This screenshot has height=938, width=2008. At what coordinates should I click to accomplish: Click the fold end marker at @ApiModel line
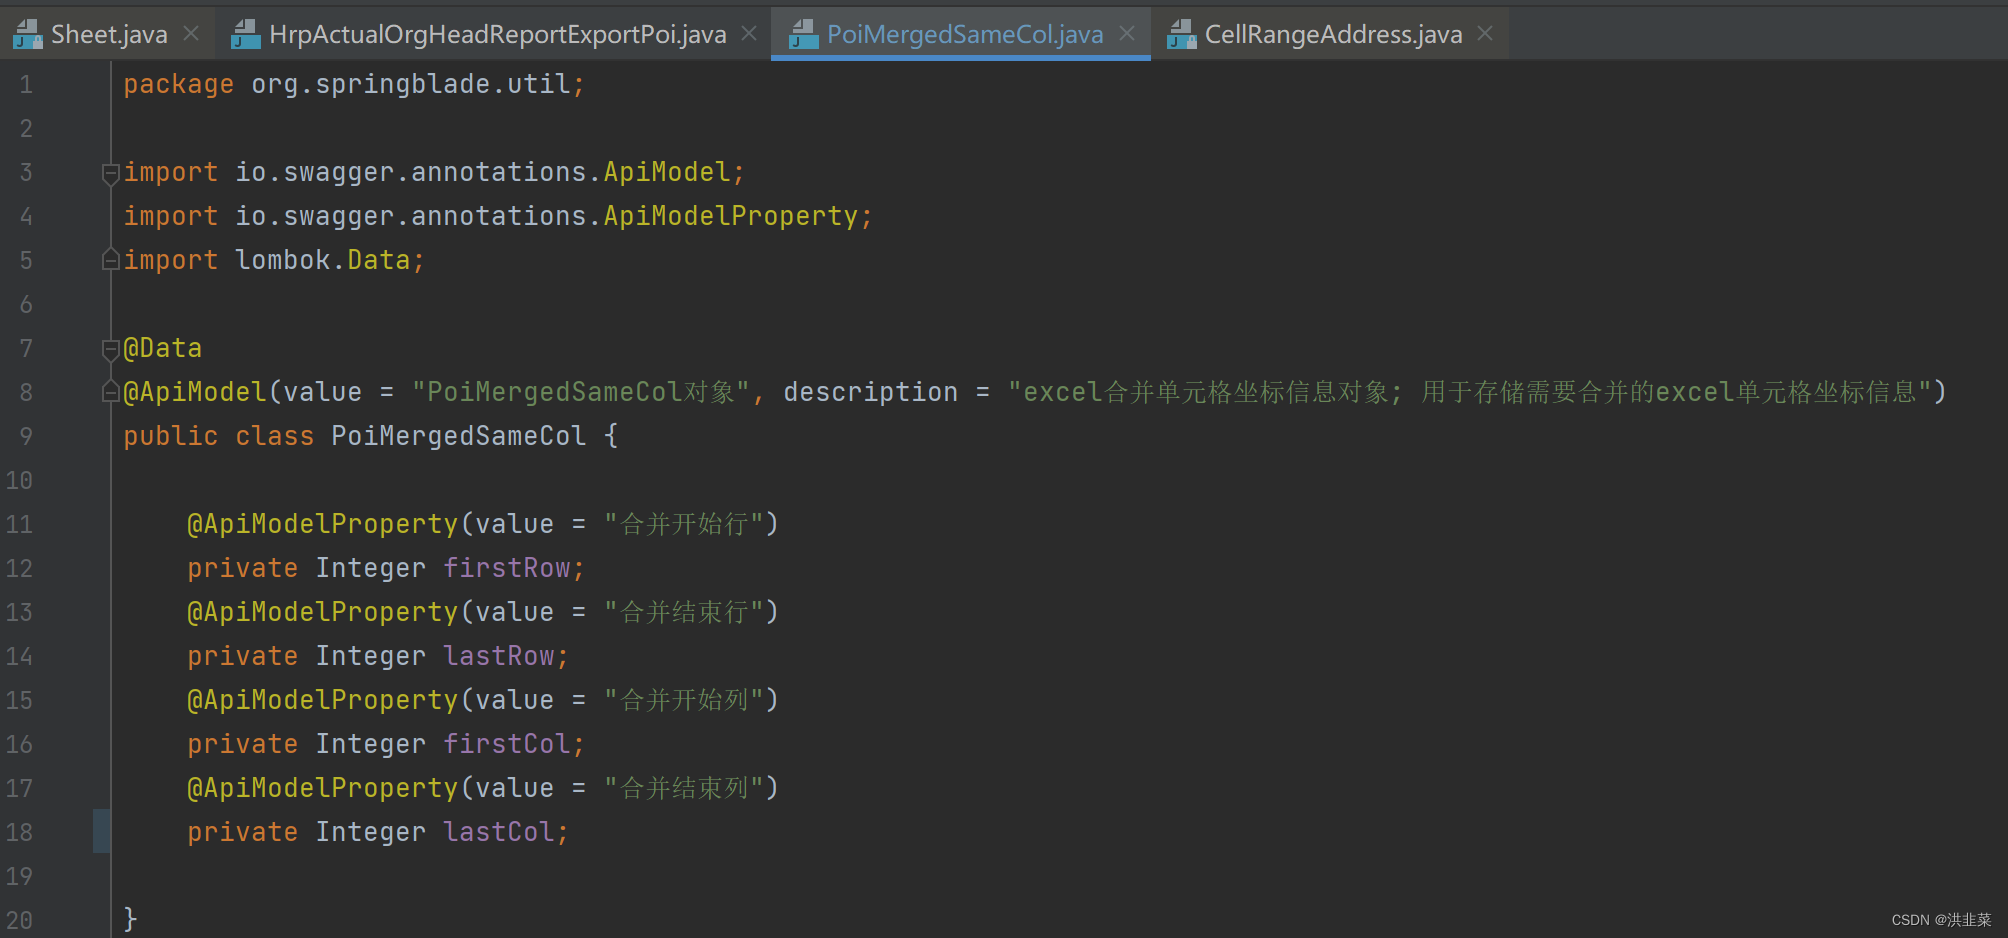111,392
